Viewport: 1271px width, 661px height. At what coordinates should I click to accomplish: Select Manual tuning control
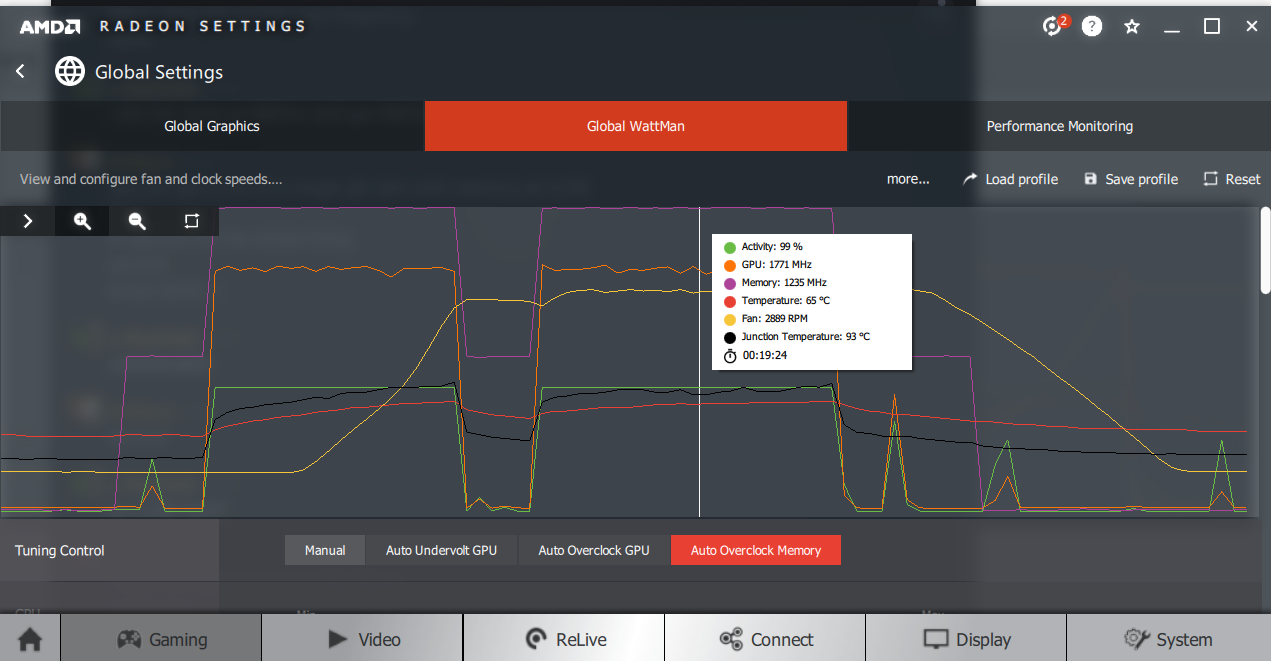[x=325, y=550]
